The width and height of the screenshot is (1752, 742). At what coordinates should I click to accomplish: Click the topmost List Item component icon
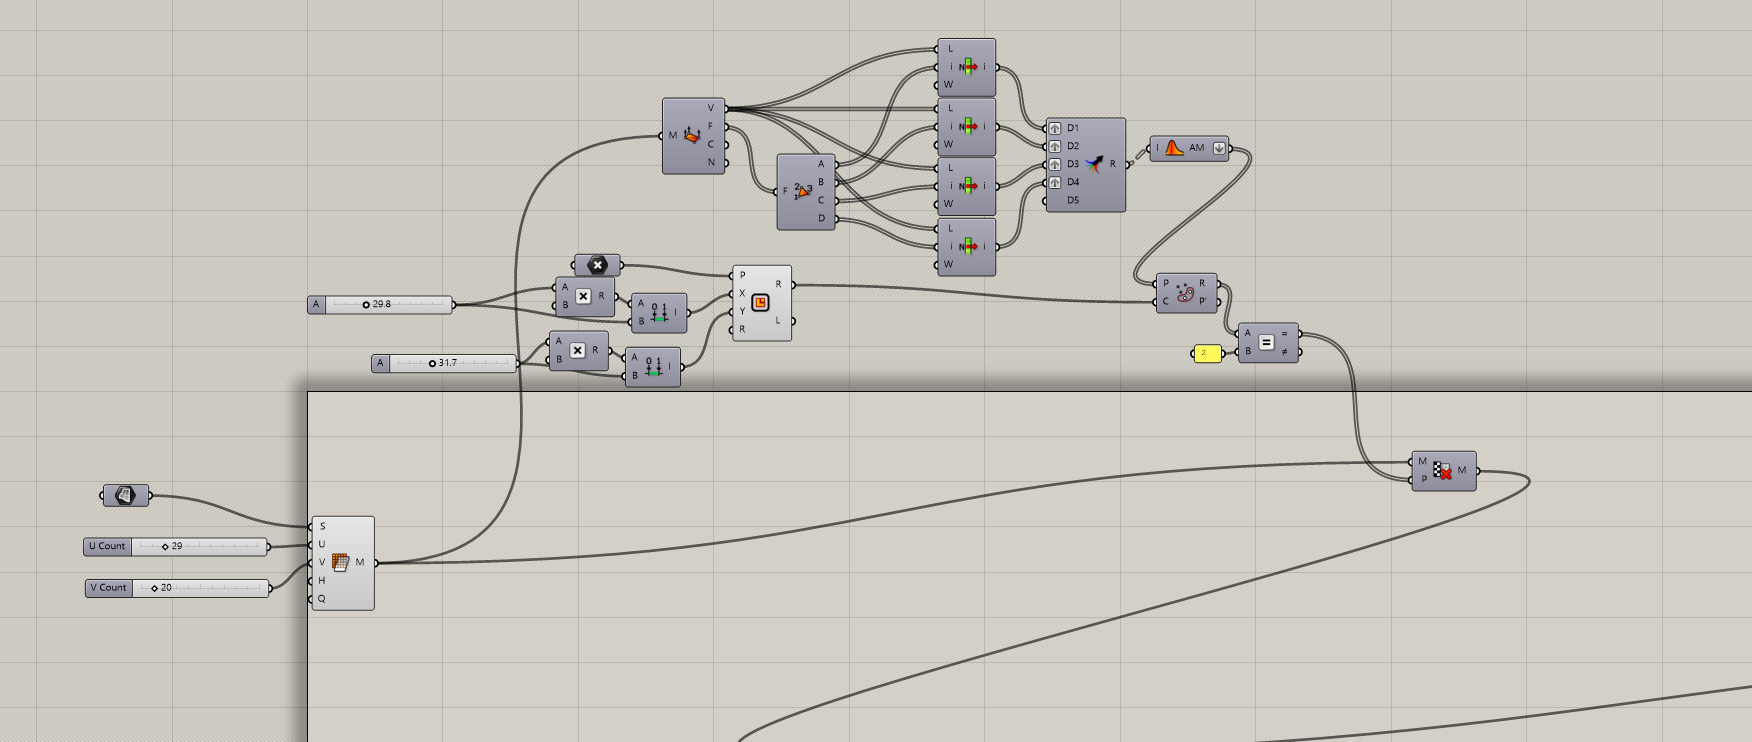coord(967,67)
